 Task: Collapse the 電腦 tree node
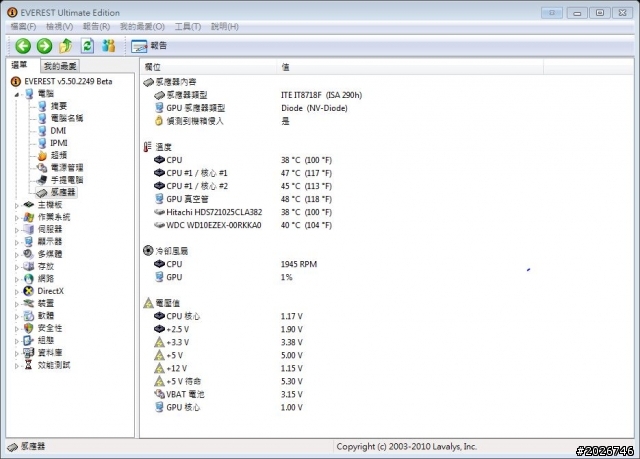click(x=17, y=94)
